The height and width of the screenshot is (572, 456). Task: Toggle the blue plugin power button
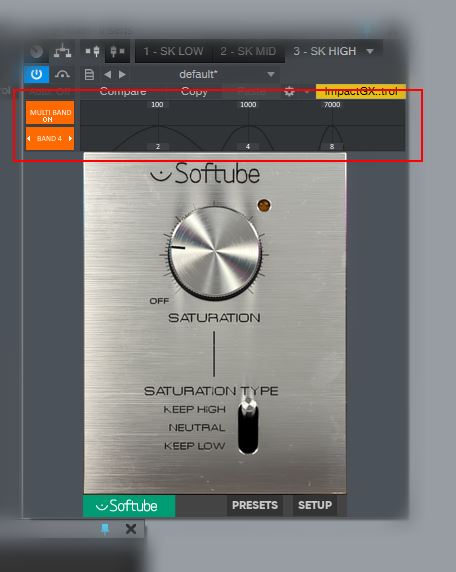pyautogui.click(x=36, y=74)
